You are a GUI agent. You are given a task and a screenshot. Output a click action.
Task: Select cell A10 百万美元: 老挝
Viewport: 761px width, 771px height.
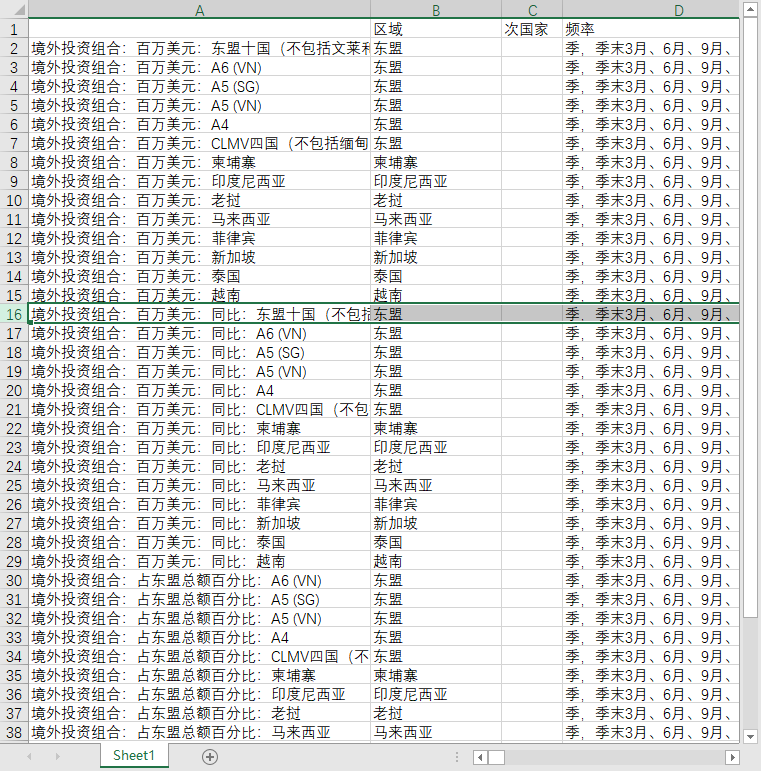199,201
